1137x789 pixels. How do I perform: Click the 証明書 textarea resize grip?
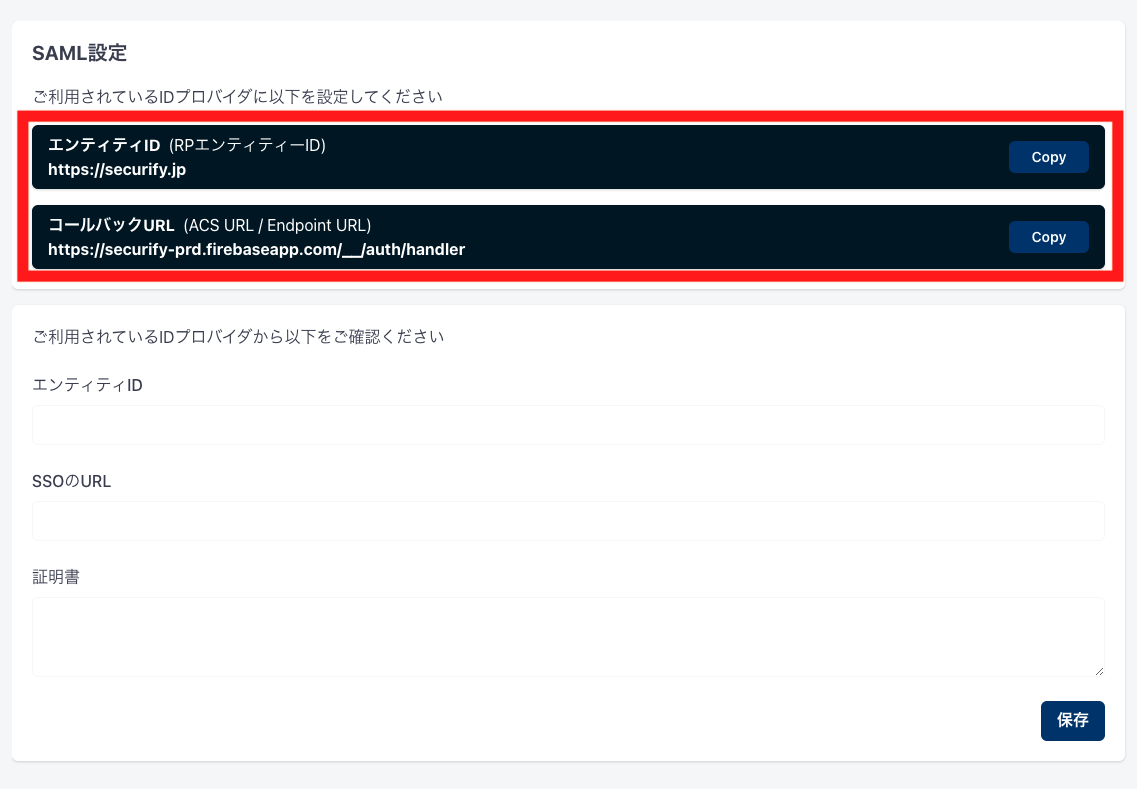click(x=1099, y=672)
